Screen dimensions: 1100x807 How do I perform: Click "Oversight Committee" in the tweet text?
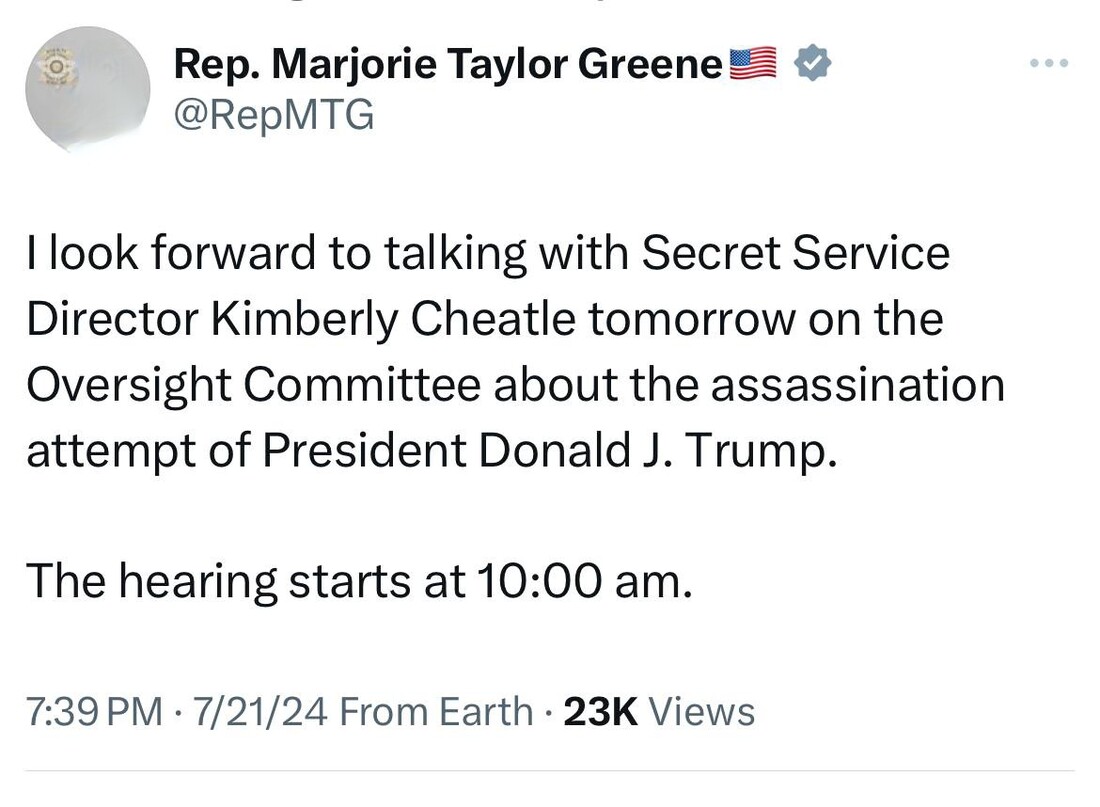click(253, 385)
